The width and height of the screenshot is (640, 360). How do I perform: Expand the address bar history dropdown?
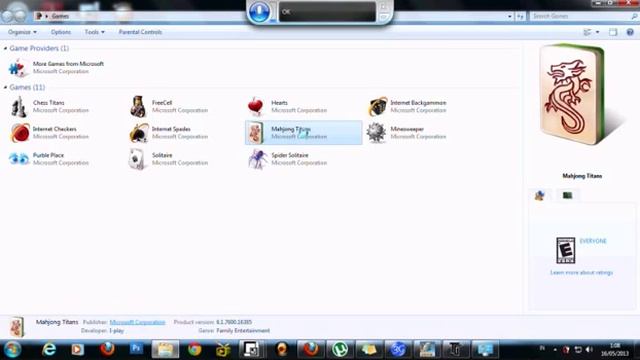pyautogui.click(x=510, y=16)
